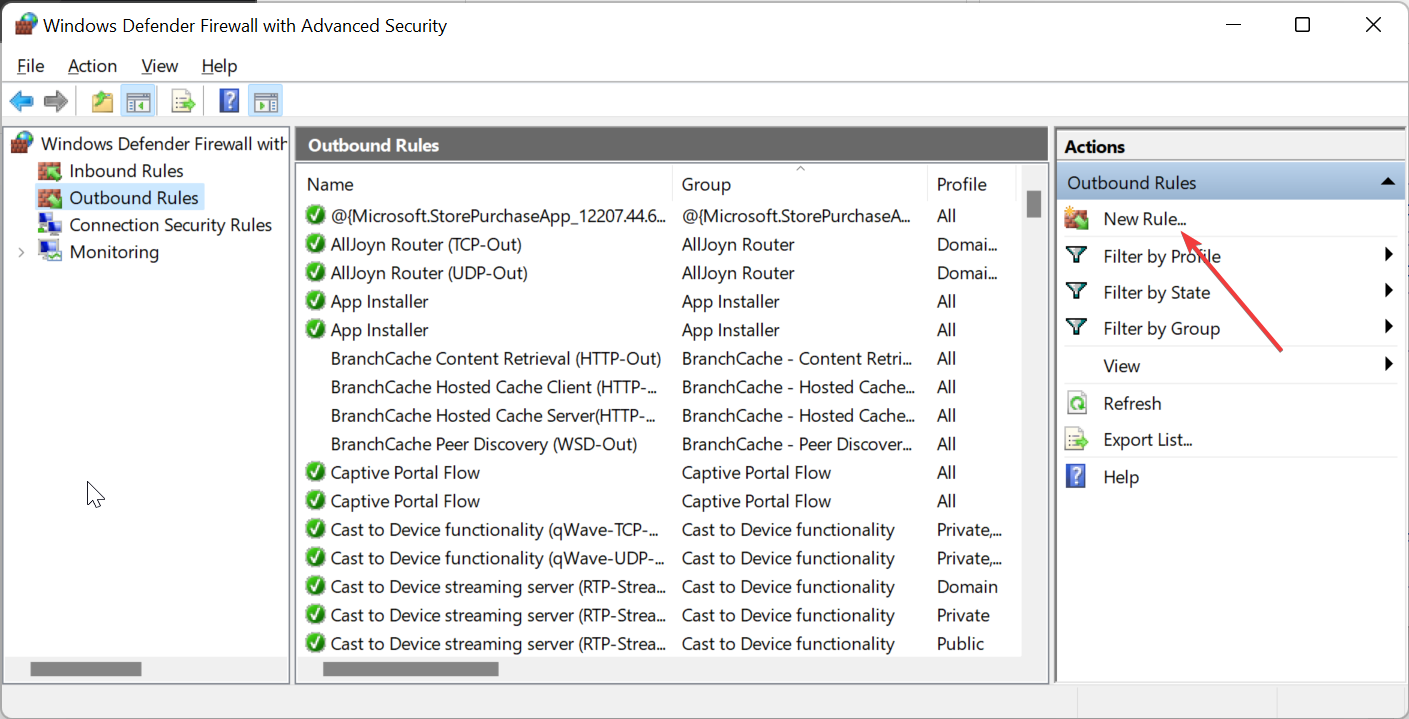Image resolution: width=1409 pixels, height=719 pixels.
Task: Select the BranchCache Peer Discovery (WSD-Out) rule
Action: tap(484, 444)
